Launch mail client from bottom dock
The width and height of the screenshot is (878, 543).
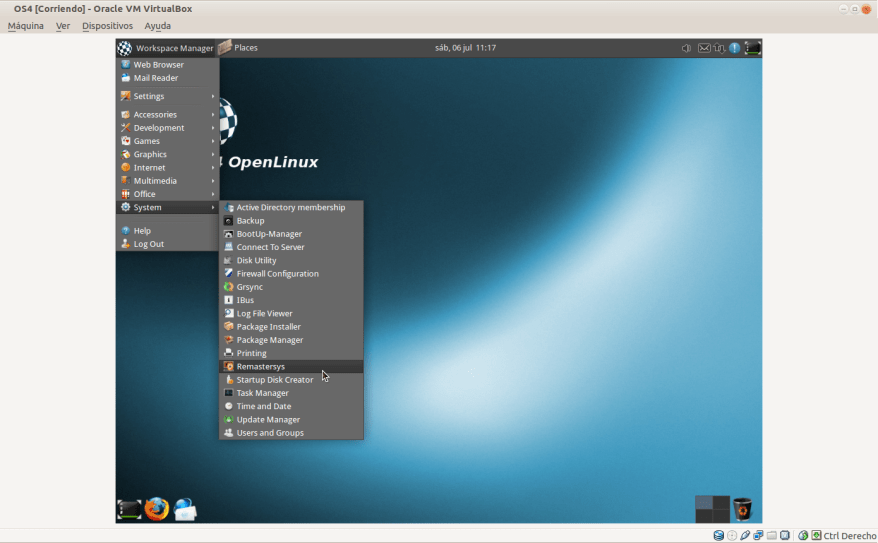coord(185,510)
